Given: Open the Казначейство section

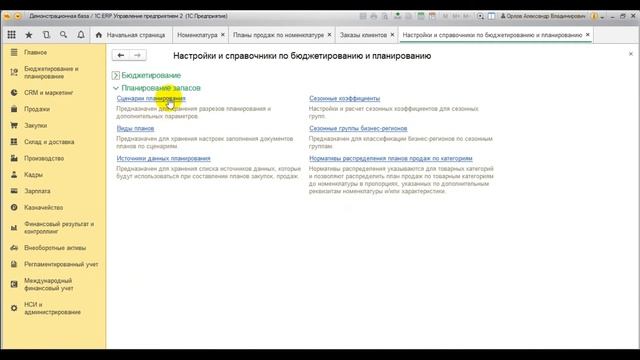Looking at the screenshot, I should [44, 207].
